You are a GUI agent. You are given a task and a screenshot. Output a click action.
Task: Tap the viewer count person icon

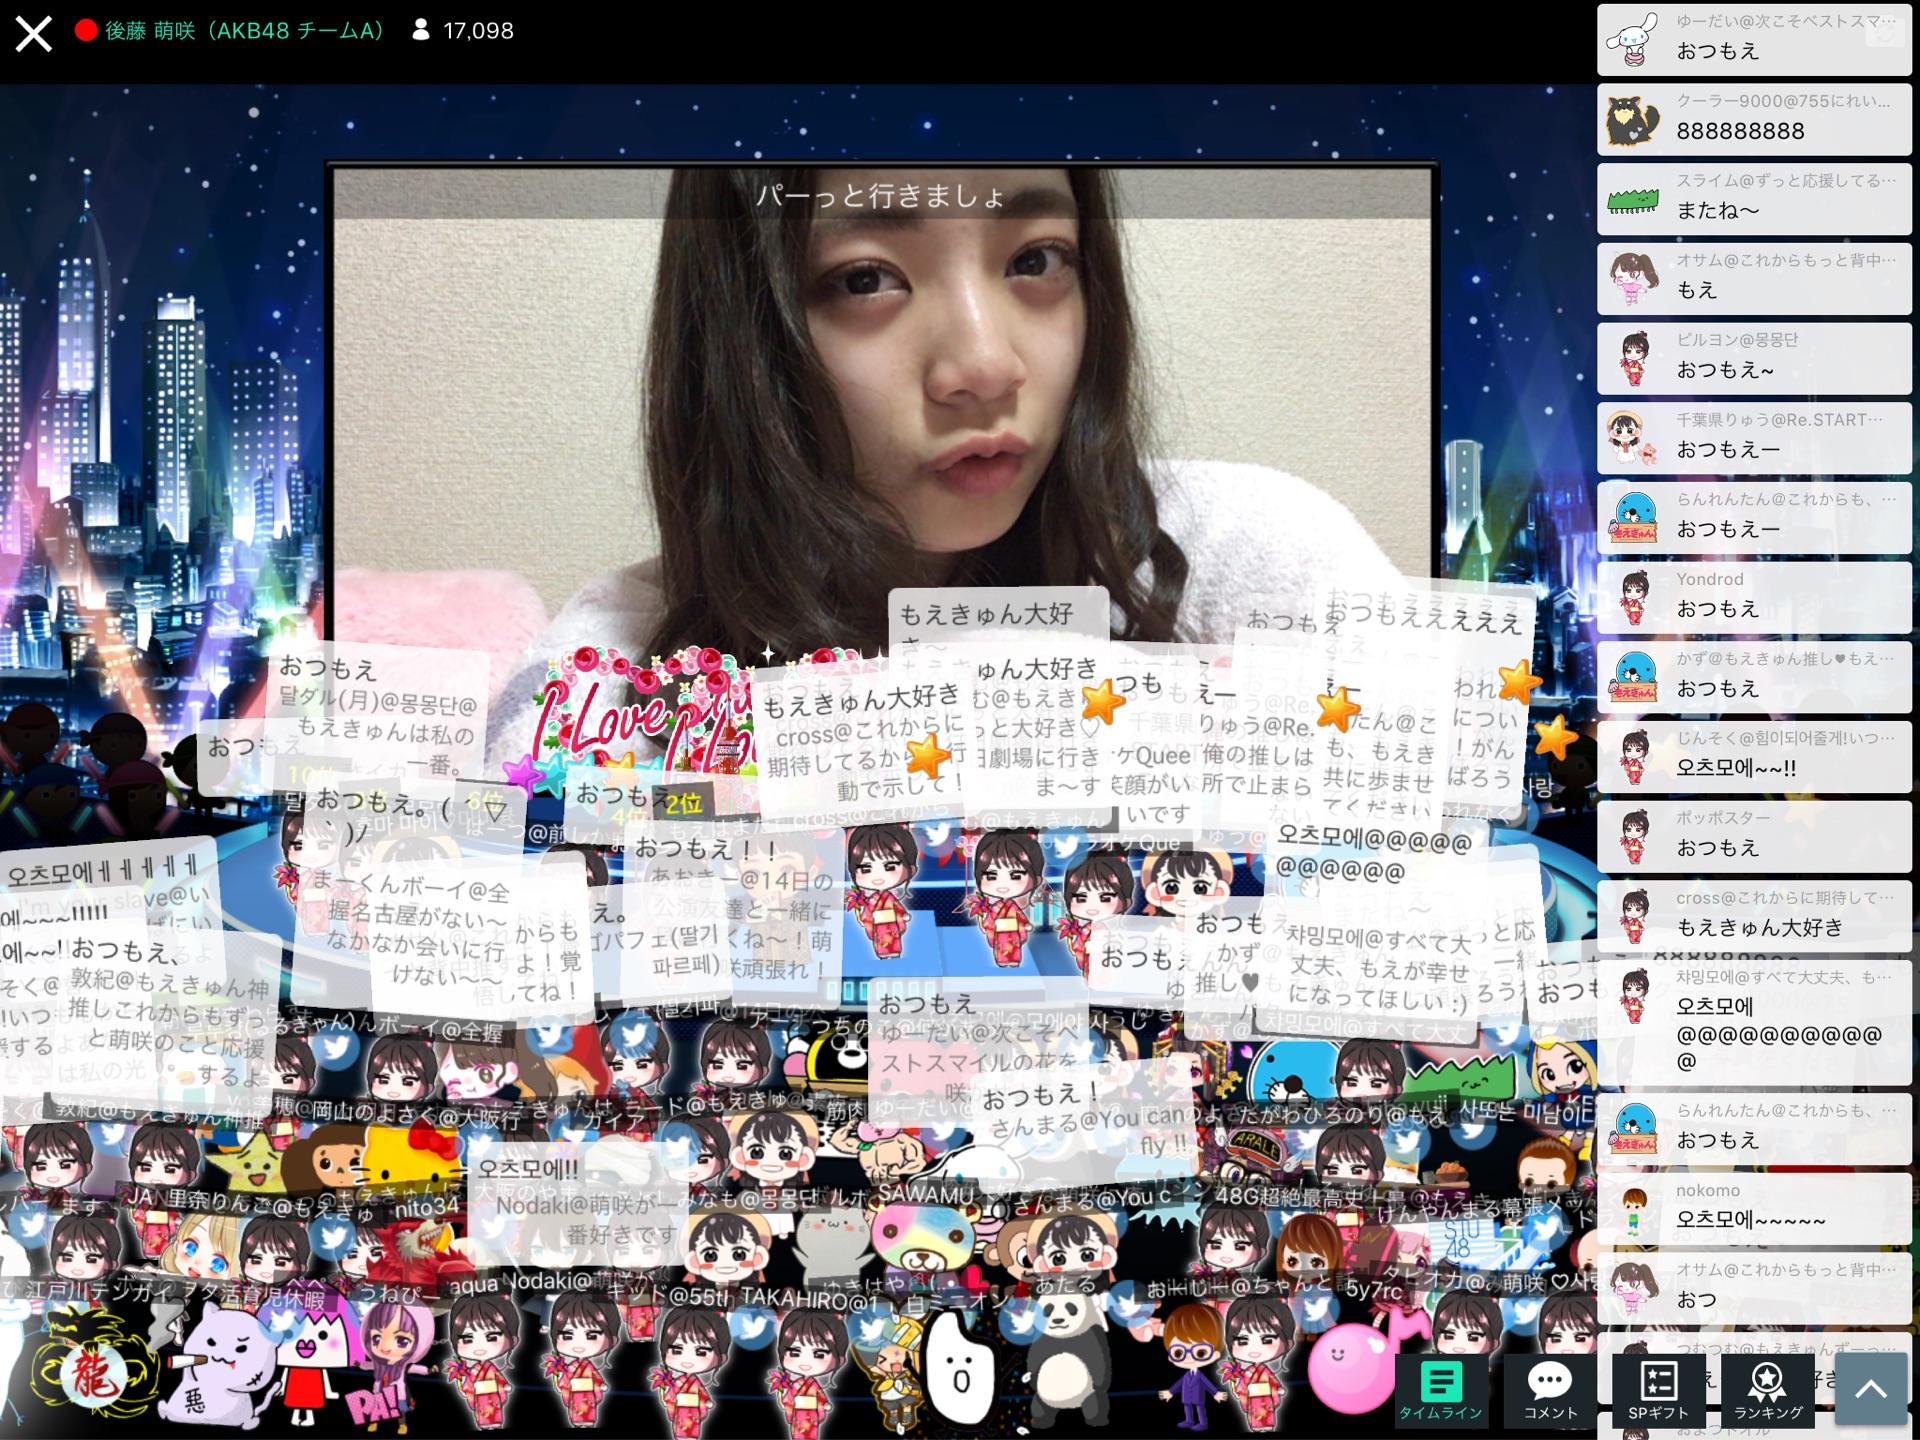click(421, 31)
